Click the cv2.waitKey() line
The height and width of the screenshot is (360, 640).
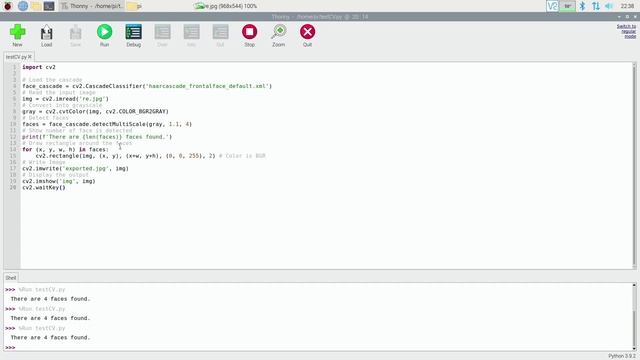click(x=44, y=188)
